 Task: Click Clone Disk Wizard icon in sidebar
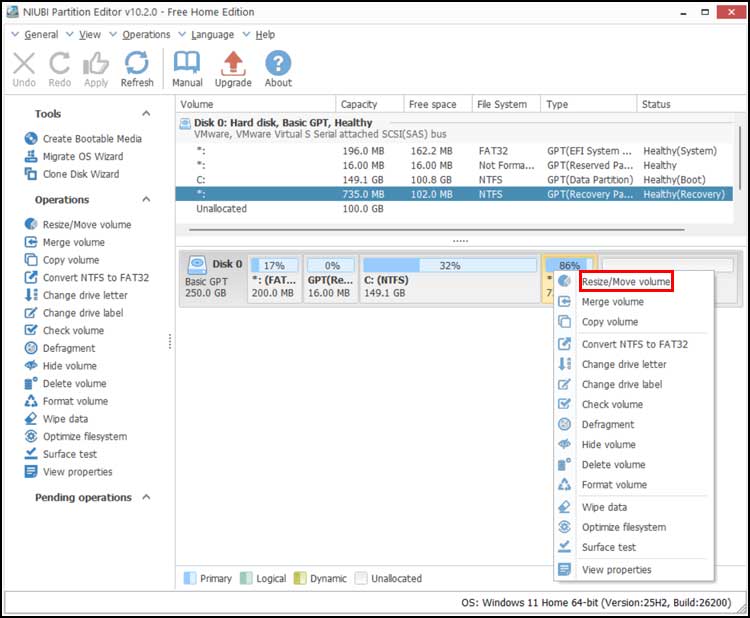(x=31, y=174)
